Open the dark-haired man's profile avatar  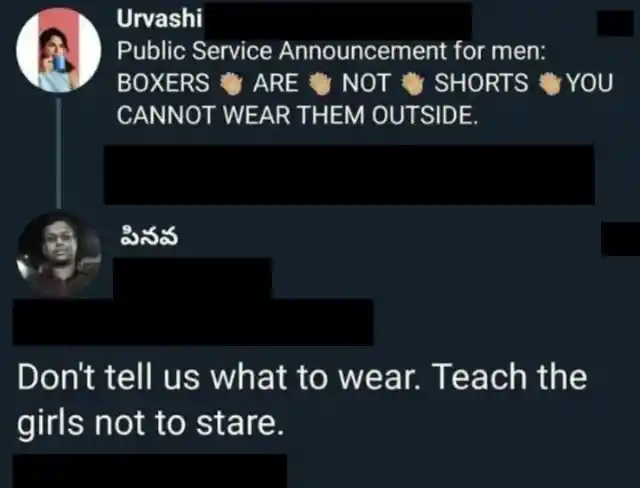59,254
